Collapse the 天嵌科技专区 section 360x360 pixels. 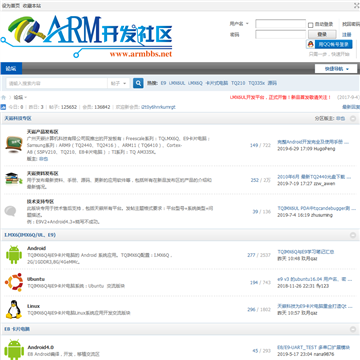point(353,119)
